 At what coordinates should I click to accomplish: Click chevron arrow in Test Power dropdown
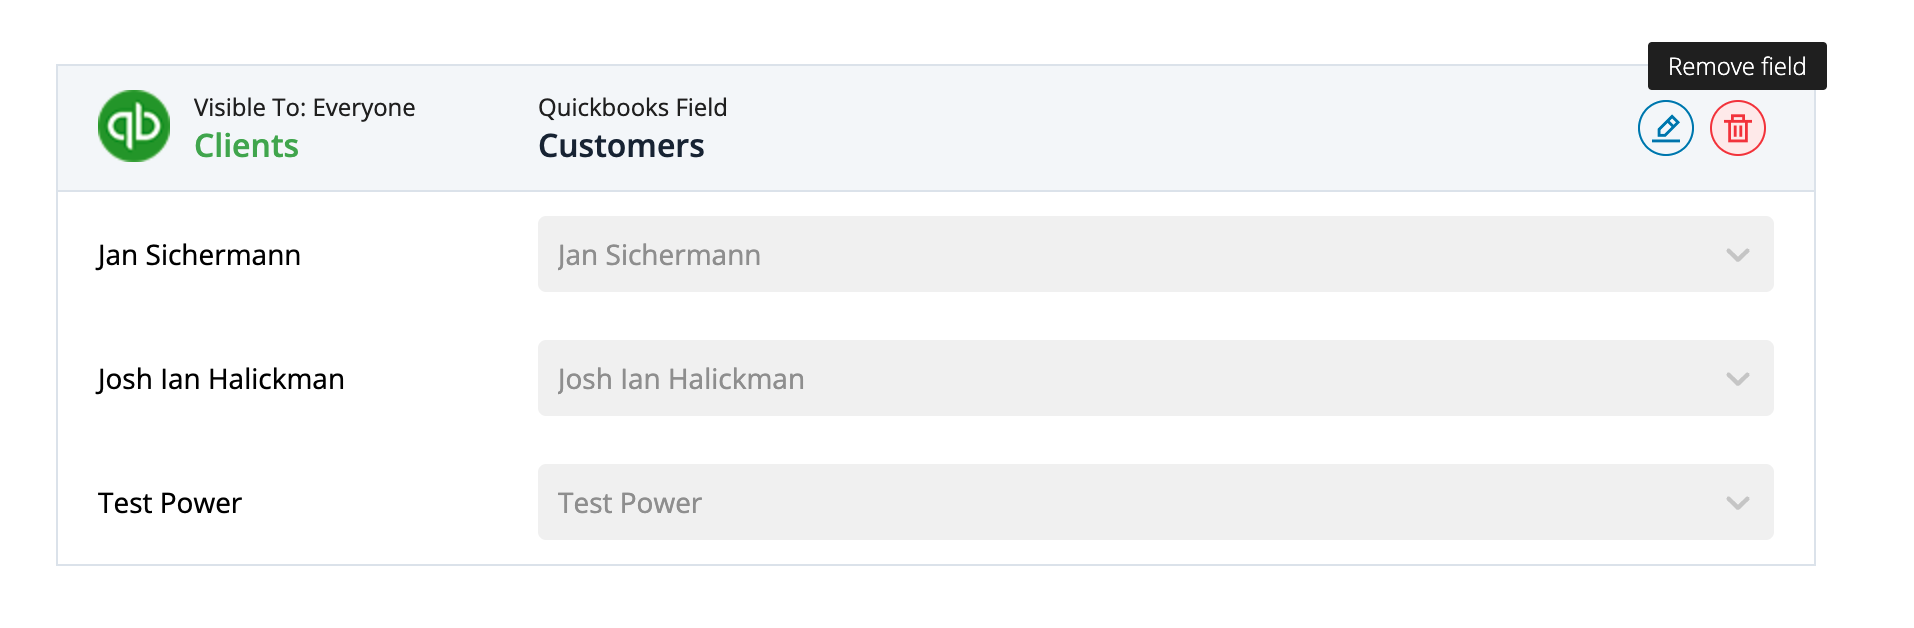[1737, 503]
